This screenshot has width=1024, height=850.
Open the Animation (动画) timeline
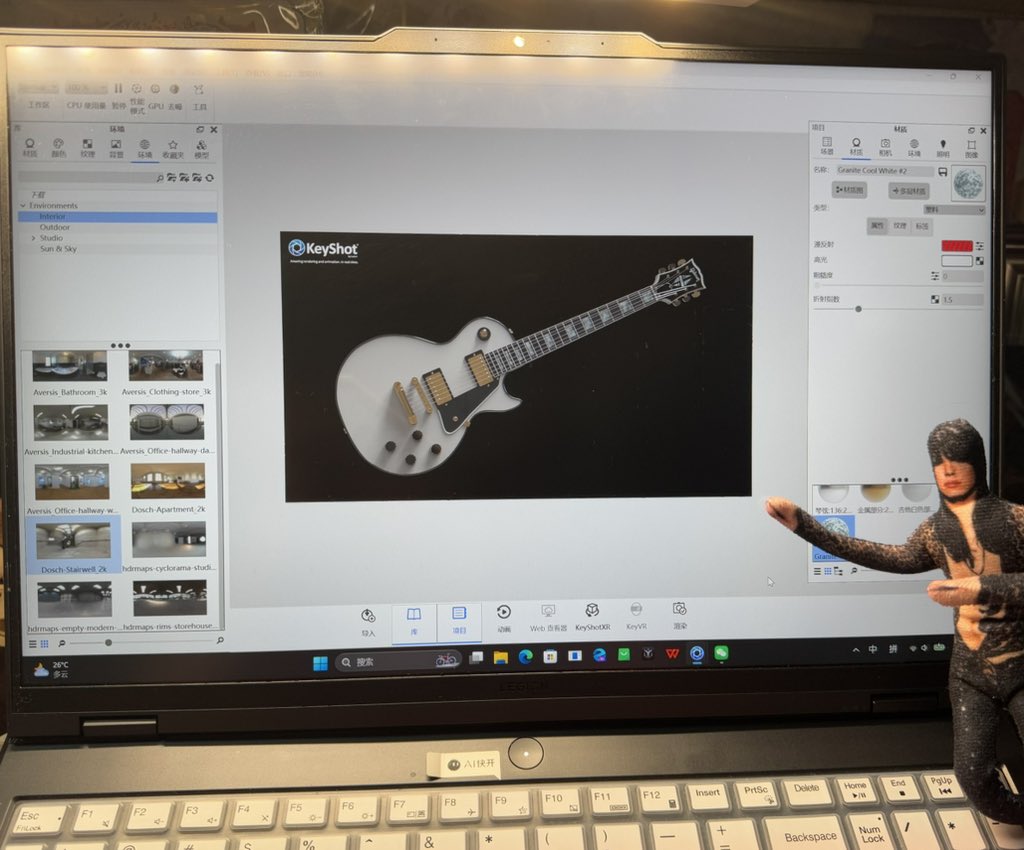click(x=504, y=619)
